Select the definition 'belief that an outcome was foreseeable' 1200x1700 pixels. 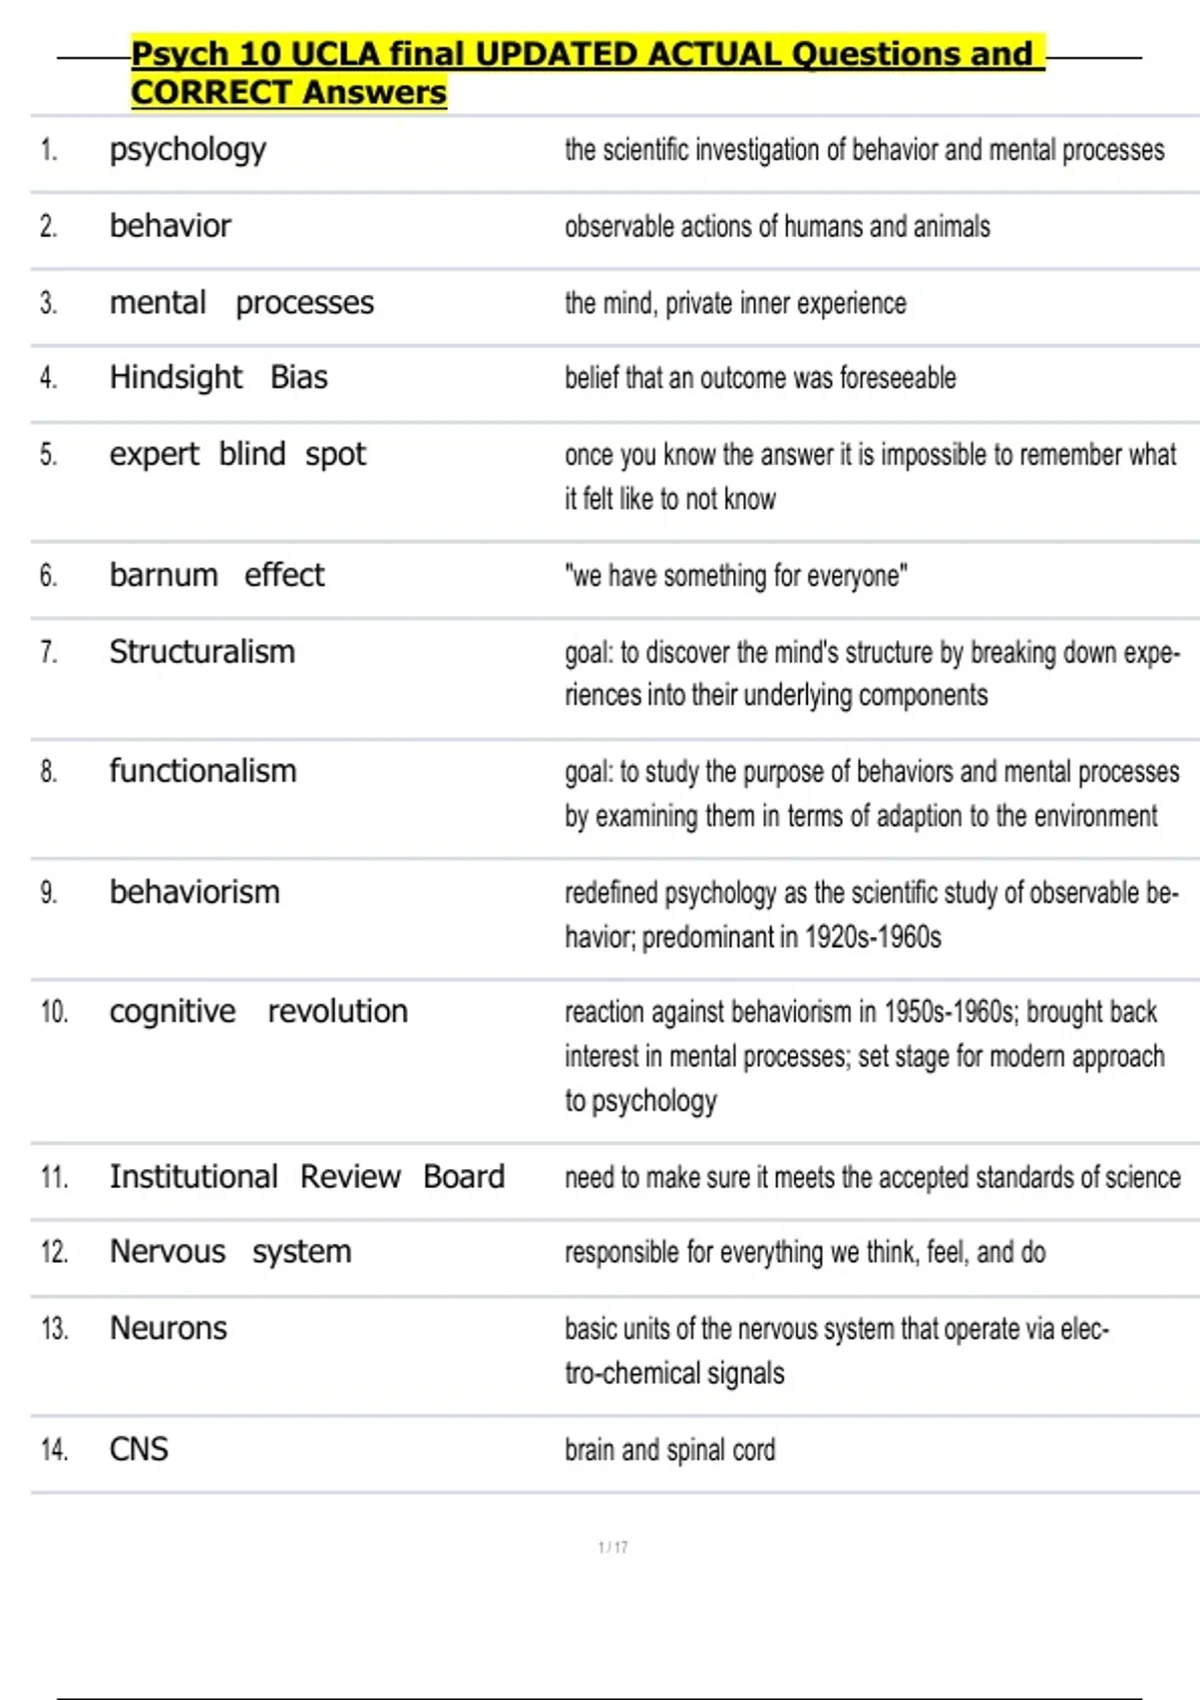pos(760,378)
